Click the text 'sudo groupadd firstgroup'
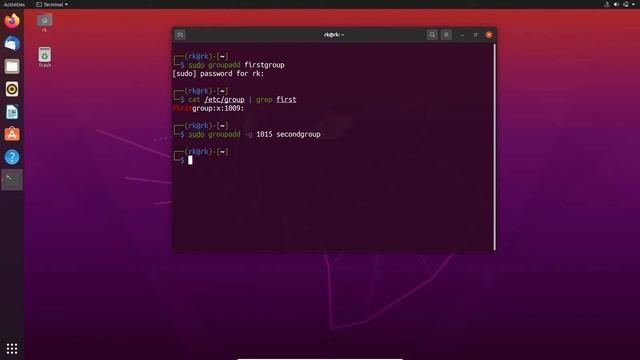This screenshot has width=640, height=360. [x=236, y=65]
